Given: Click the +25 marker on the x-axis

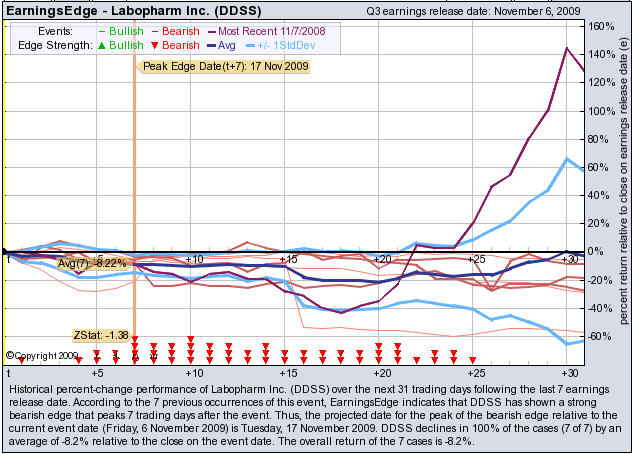Looking at the screenshot, I should click(x=475, y=259).
